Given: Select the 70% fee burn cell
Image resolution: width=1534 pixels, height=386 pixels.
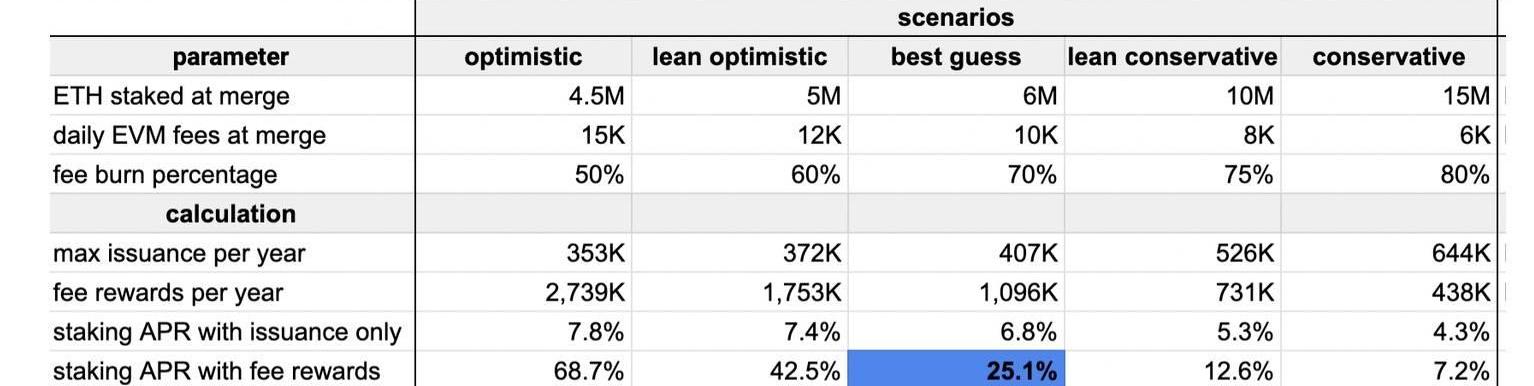Looking at the screenshot, I should (x=956, y=174).
